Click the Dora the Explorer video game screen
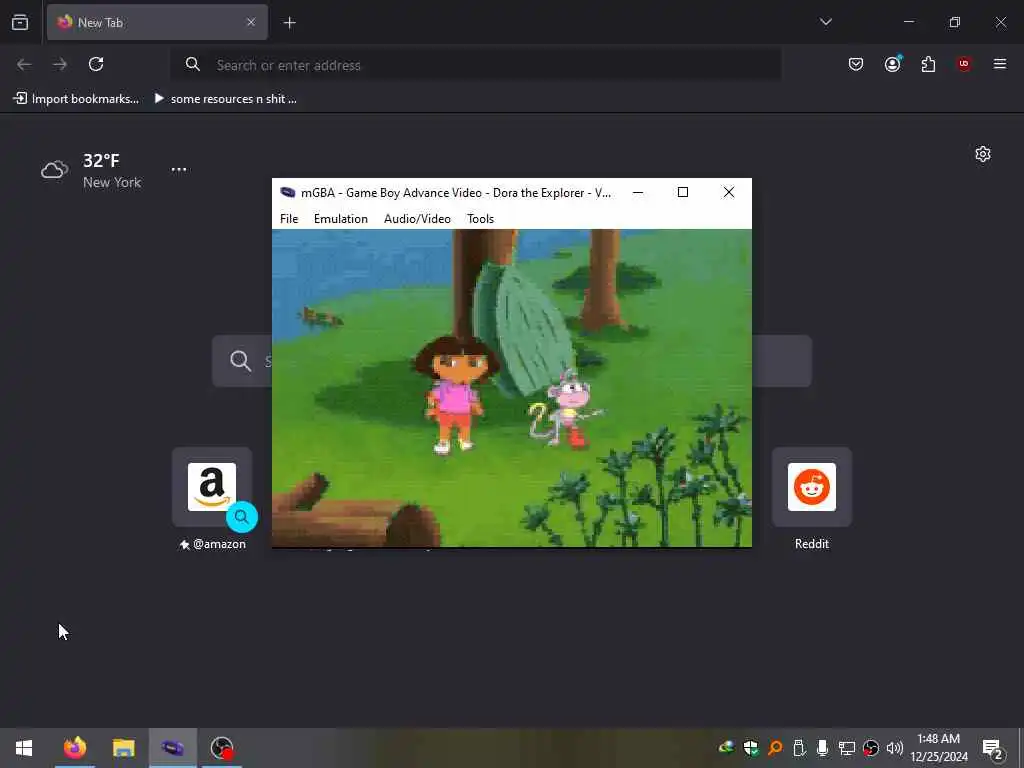This screenshot has height=768, width=1024. 511,388
